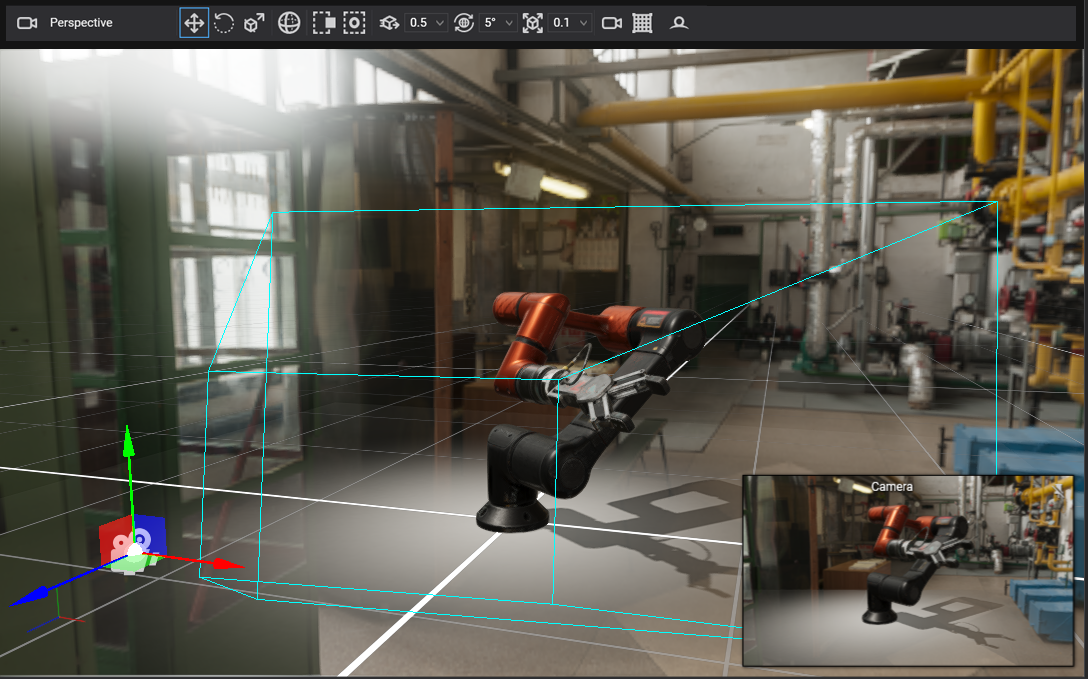This screenshot has height=679, width=1088.
Task: Click the scale snapping icon
Action: click(532, 23)
